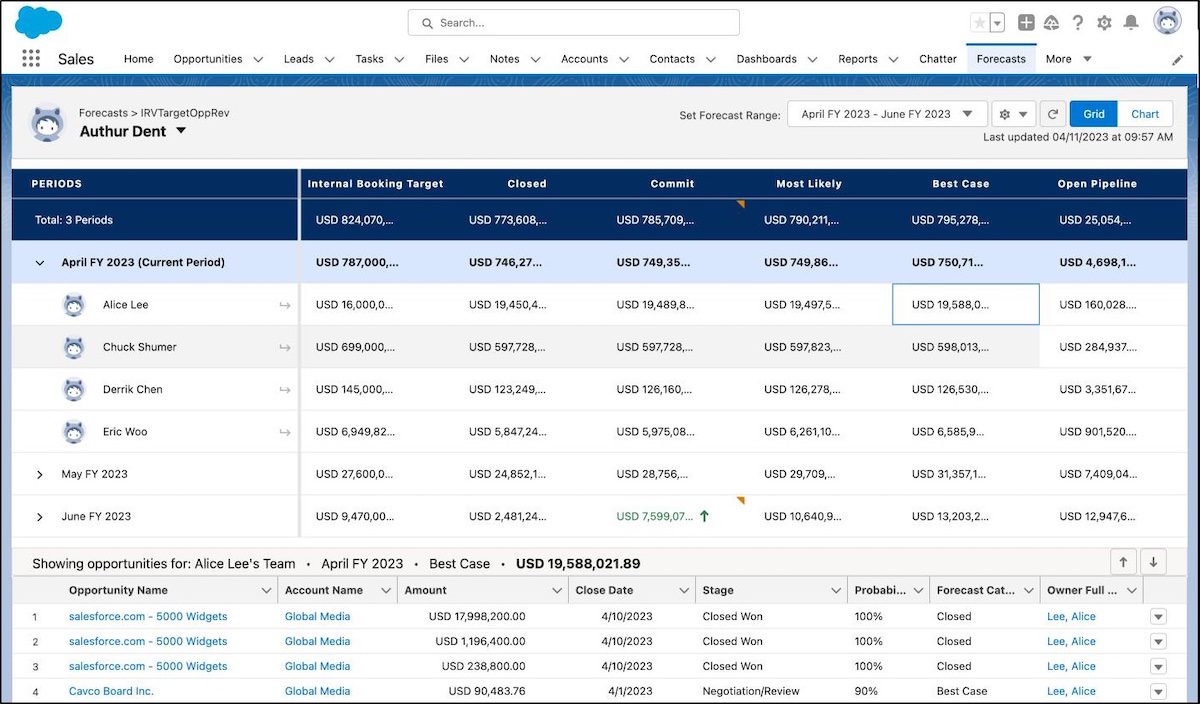Go to the Reports tab
This screenshot has width=1200, height=704.
(857, 59)
